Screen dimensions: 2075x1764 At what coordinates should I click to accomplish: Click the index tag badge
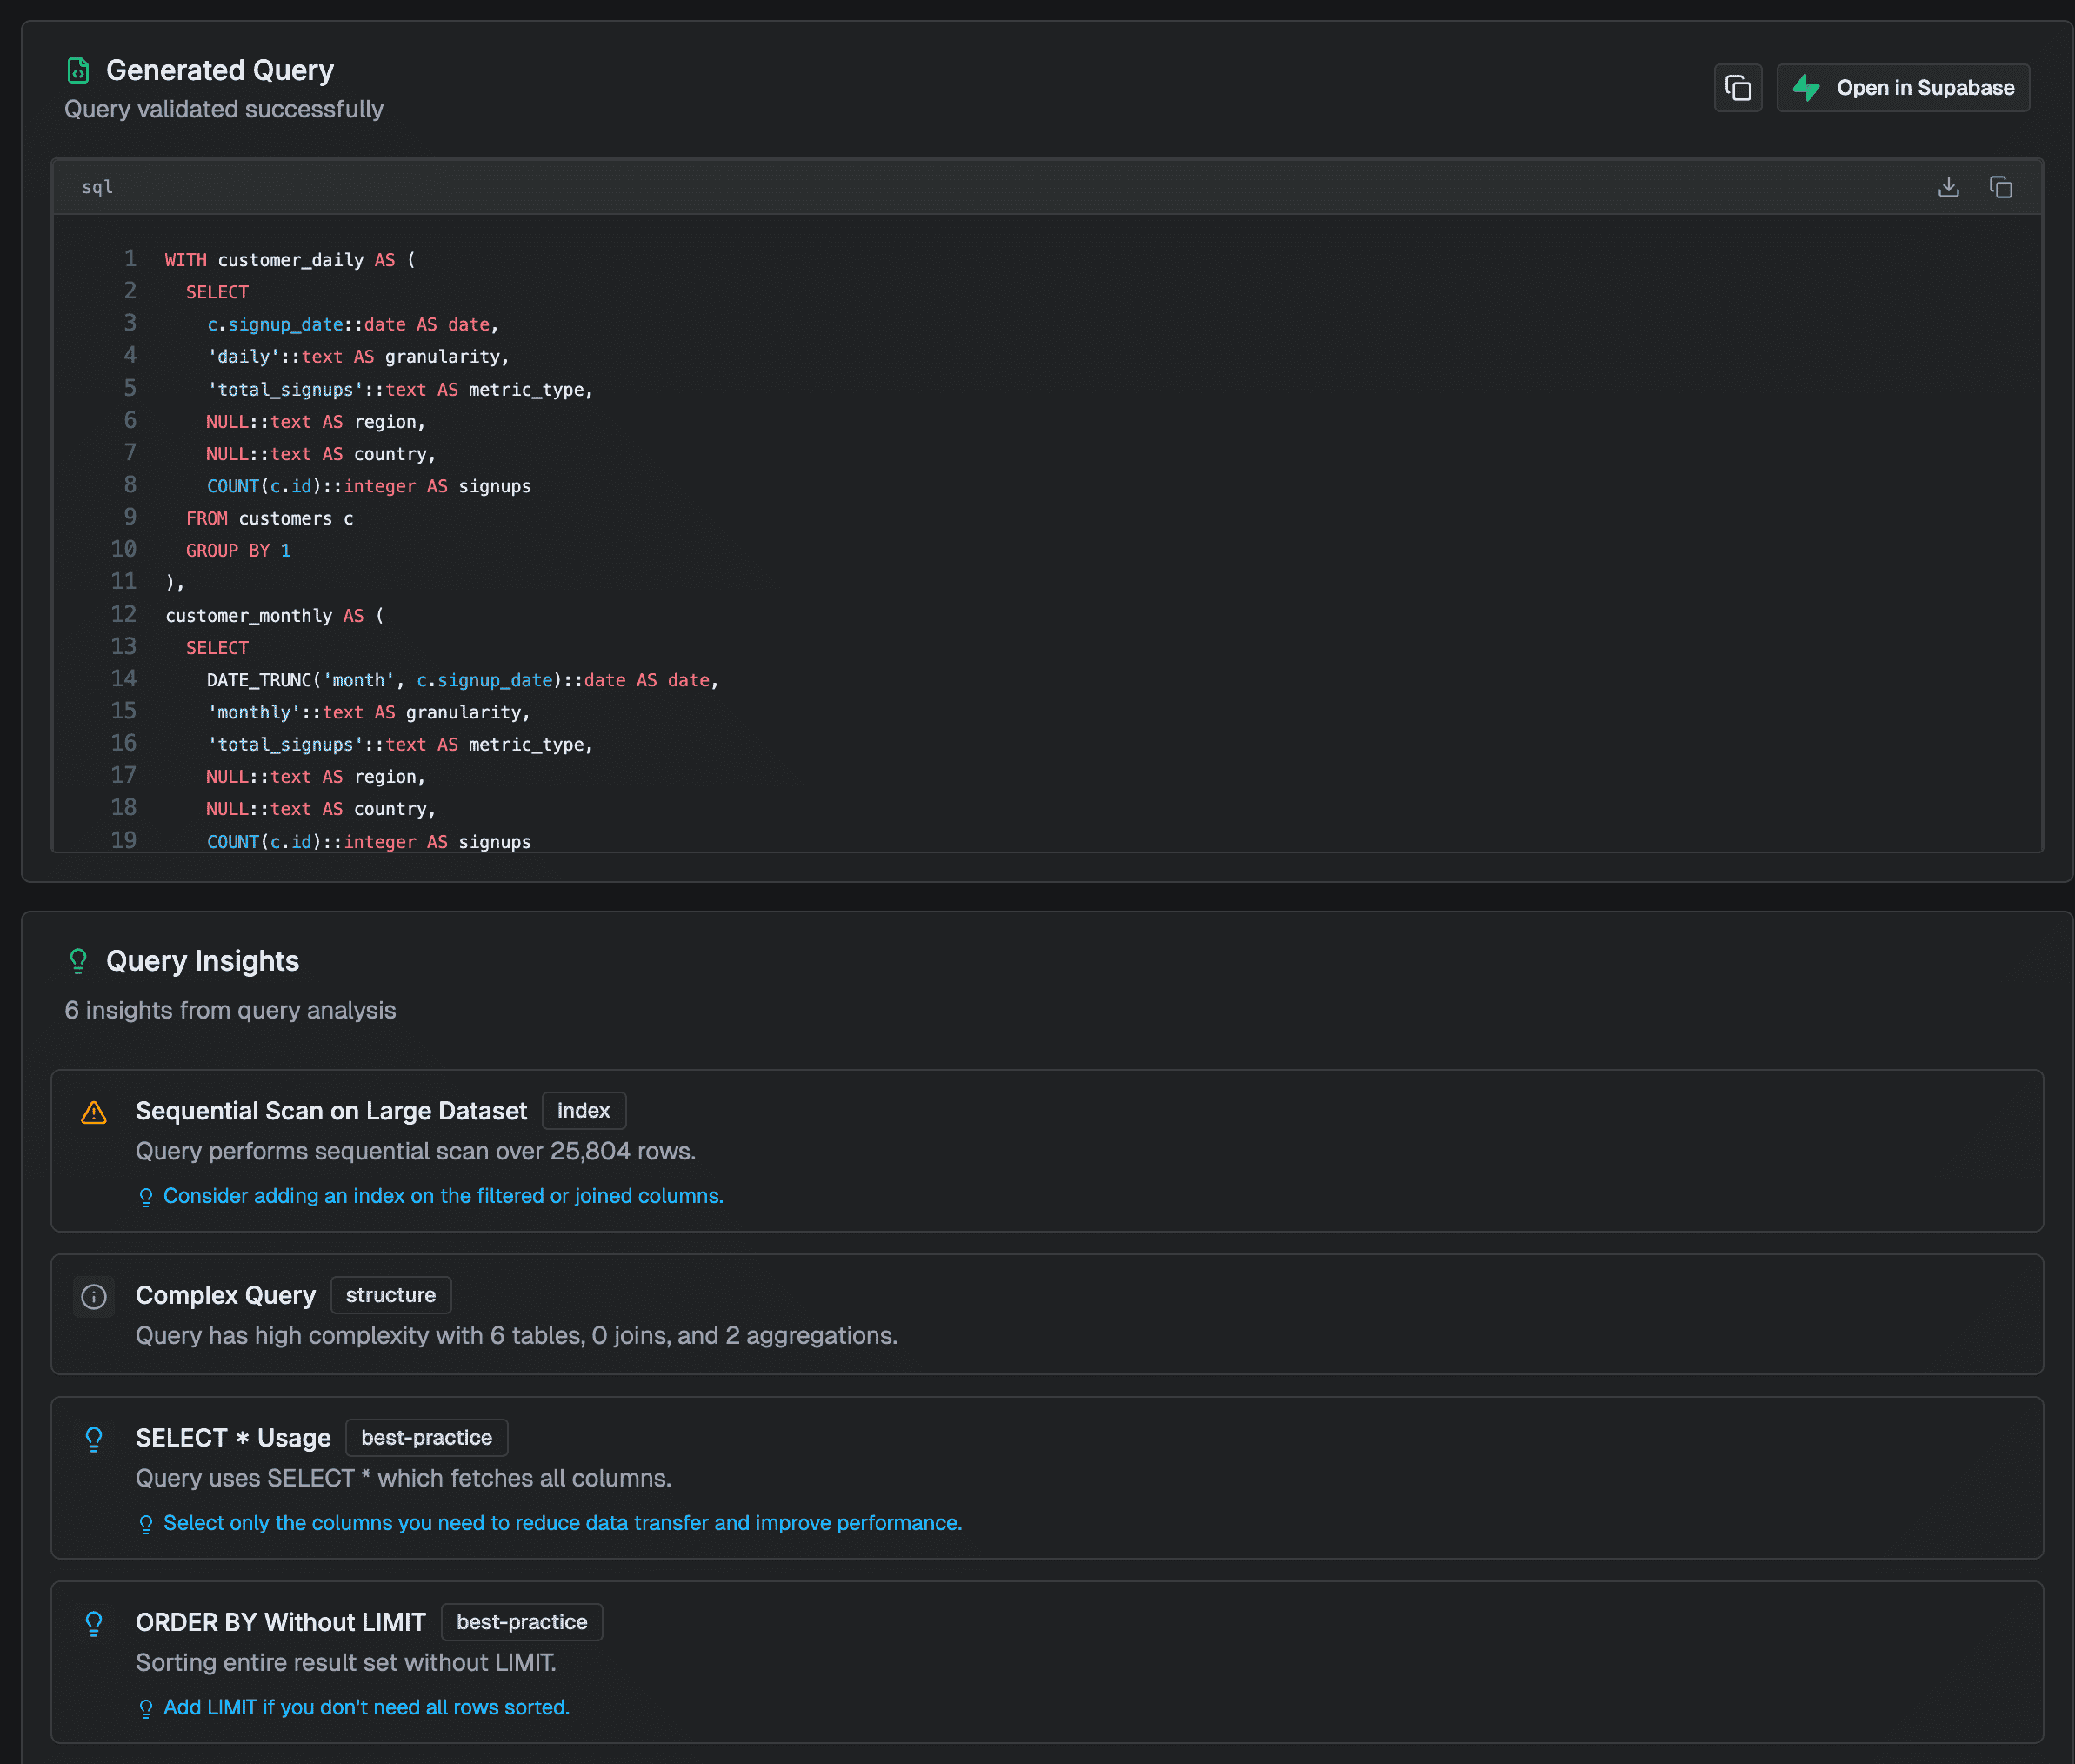tap(583, 1111)
